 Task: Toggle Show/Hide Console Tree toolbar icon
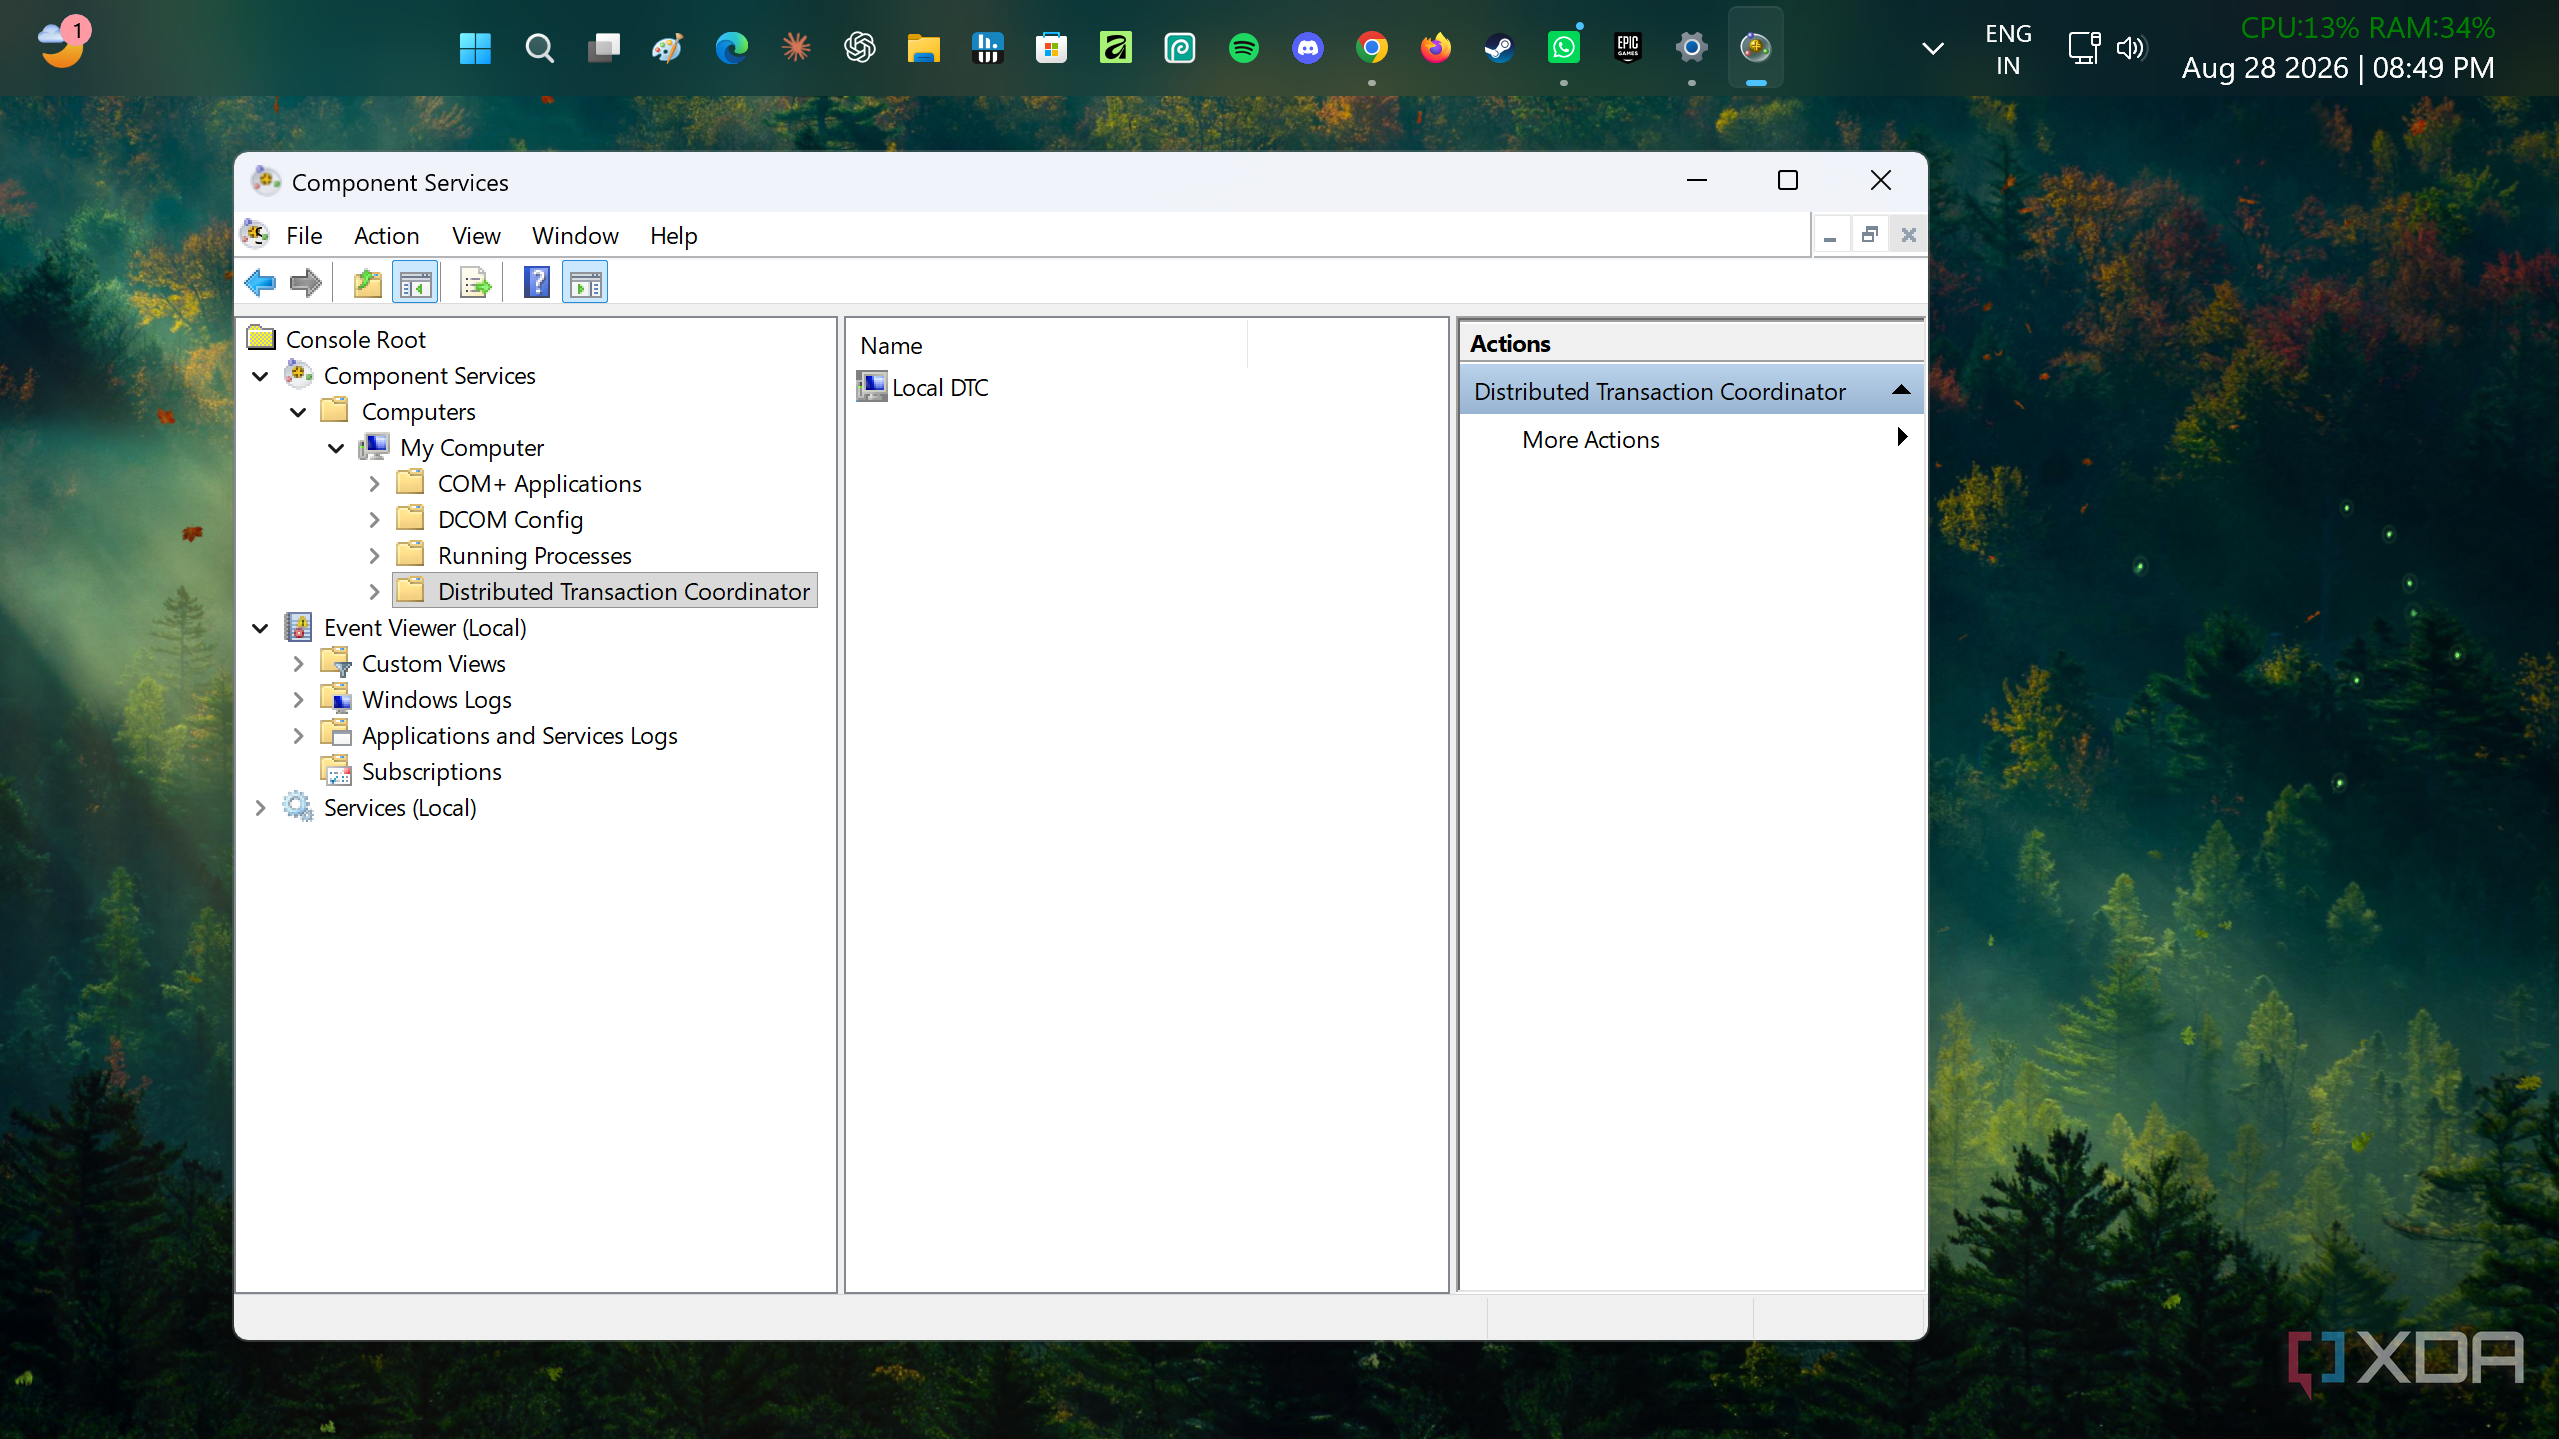[x=415, y=283]
